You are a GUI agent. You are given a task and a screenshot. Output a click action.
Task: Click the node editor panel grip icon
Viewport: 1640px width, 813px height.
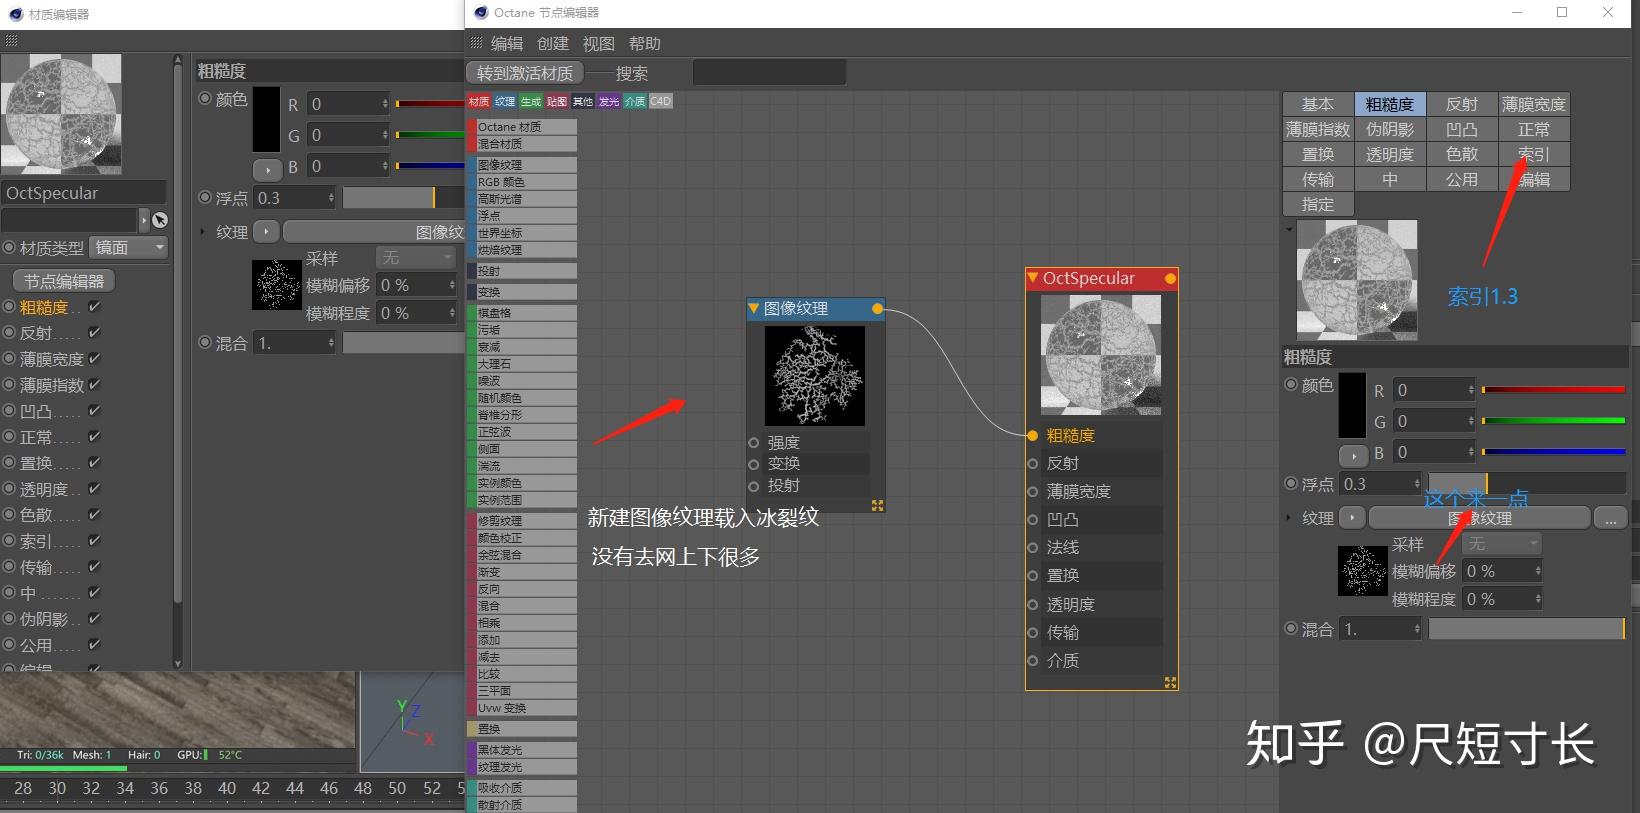point(477,43)
